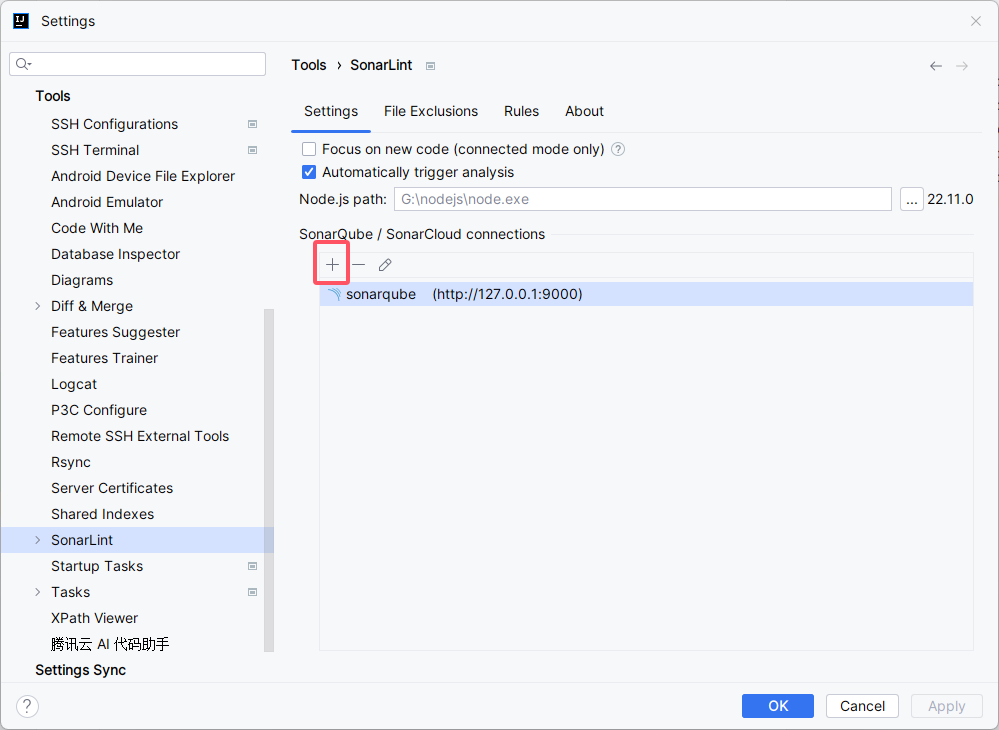Click project-level icon next to SonarLint breadcrumb
The width and height of the screenshot is (999, 730).
coord(431,66)
